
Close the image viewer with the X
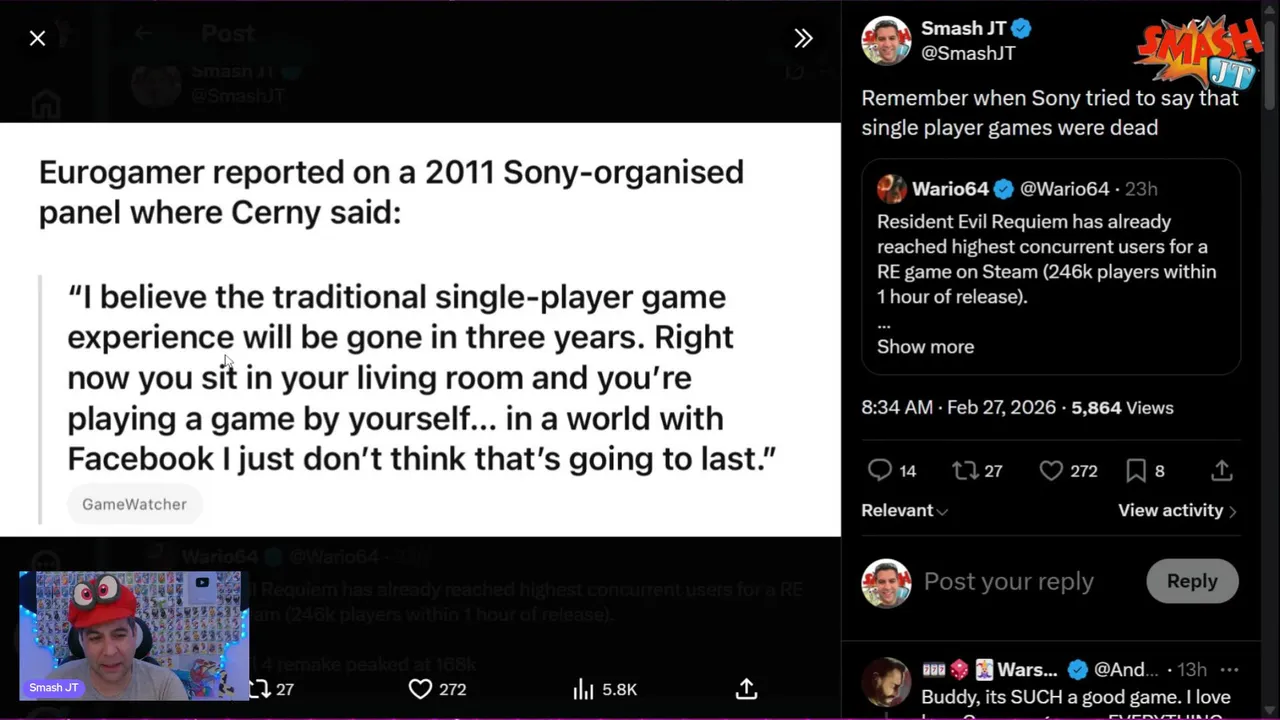[x=37, y=38]
